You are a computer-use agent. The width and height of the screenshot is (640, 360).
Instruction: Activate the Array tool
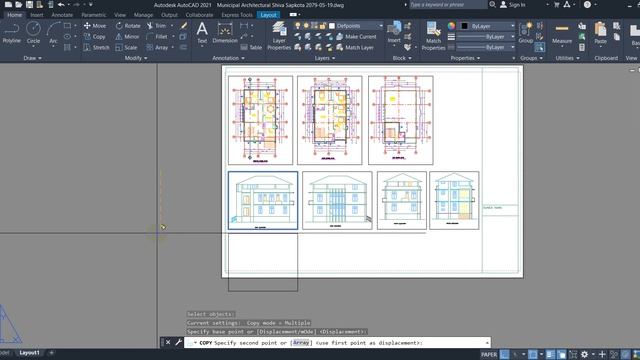tap(158, 47)
